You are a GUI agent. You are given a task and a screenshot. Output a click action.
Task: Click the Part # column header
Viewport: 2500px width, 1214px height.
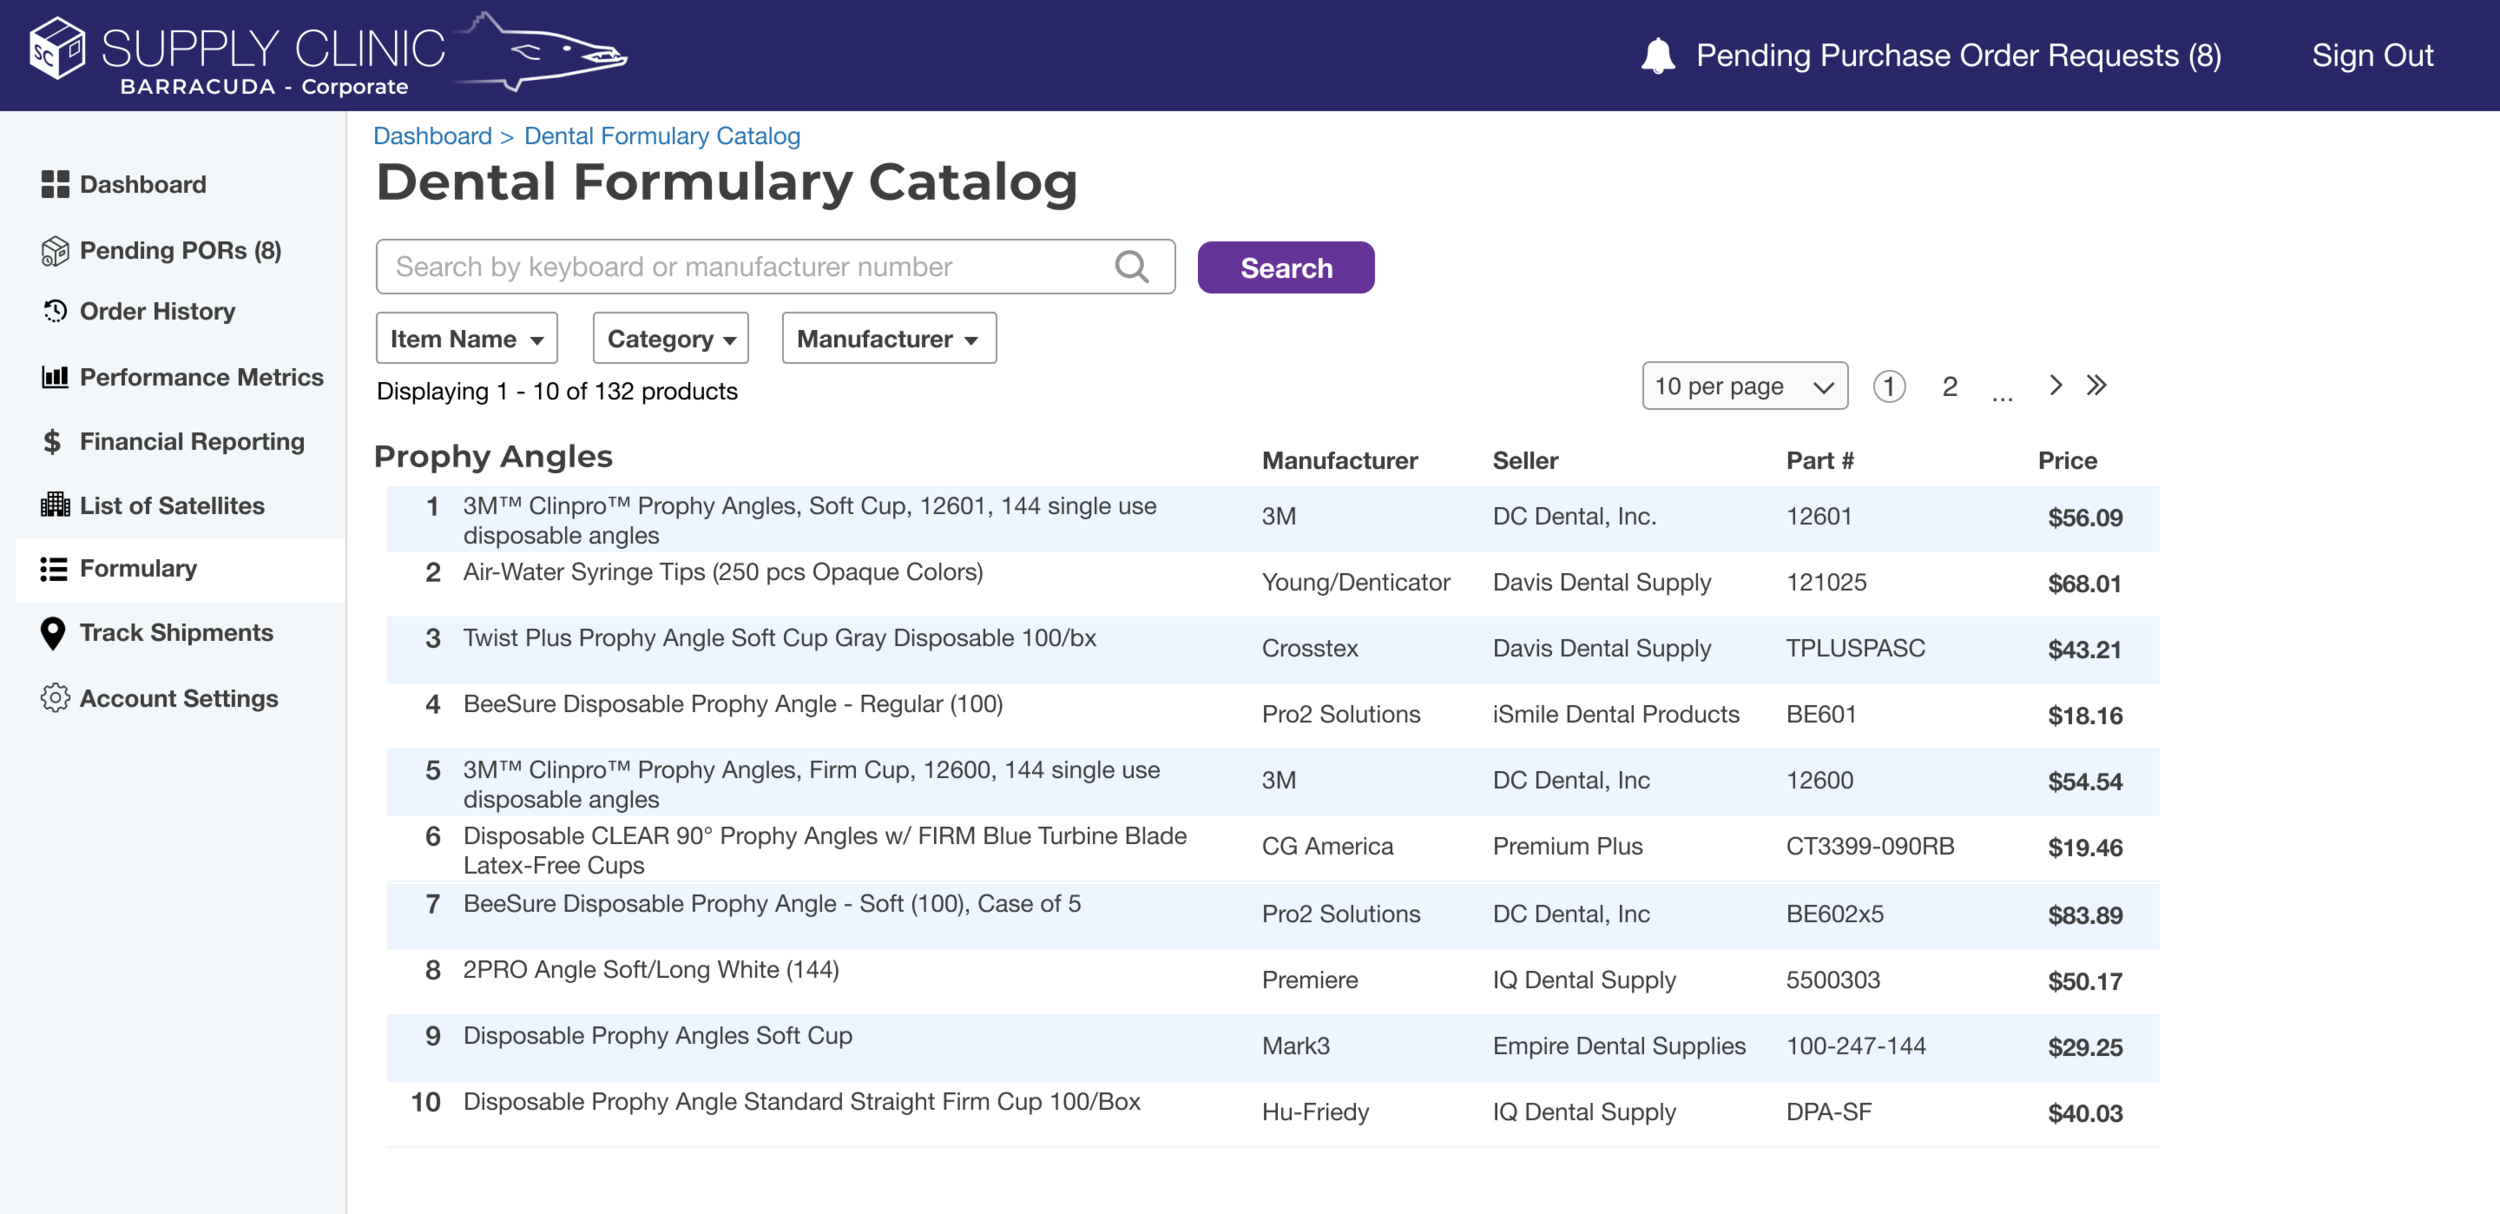point(1819,460)
